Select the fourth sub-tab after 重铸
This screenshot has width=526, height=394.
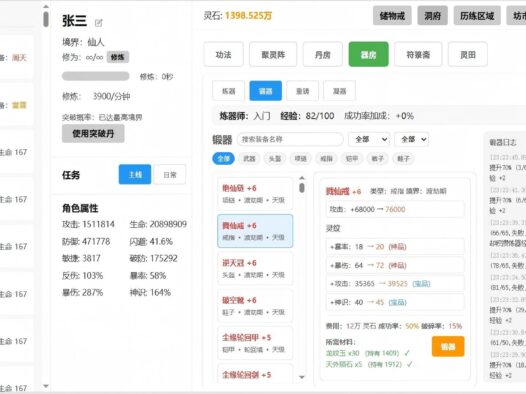339,91
